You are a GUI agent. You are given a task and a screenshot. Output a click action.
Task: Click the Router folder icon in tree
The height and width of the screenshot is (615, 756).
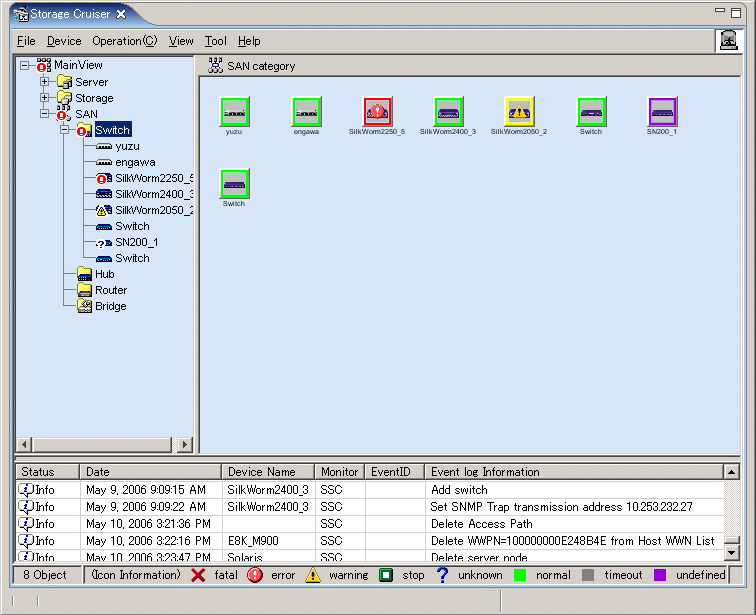(x=84, y=290)
